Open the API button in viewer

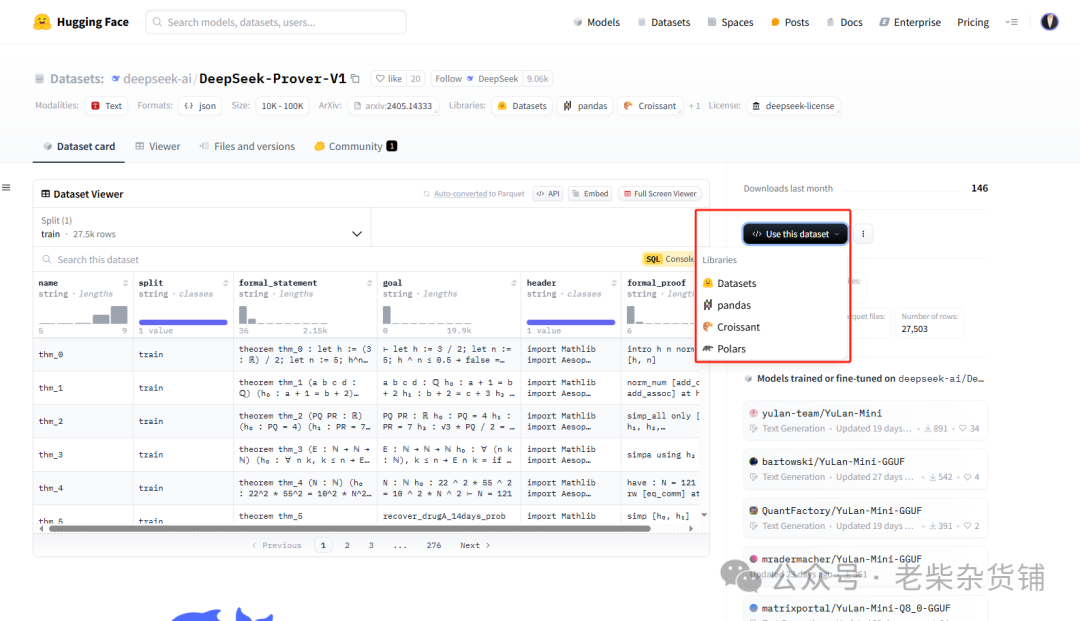[548, 193]
